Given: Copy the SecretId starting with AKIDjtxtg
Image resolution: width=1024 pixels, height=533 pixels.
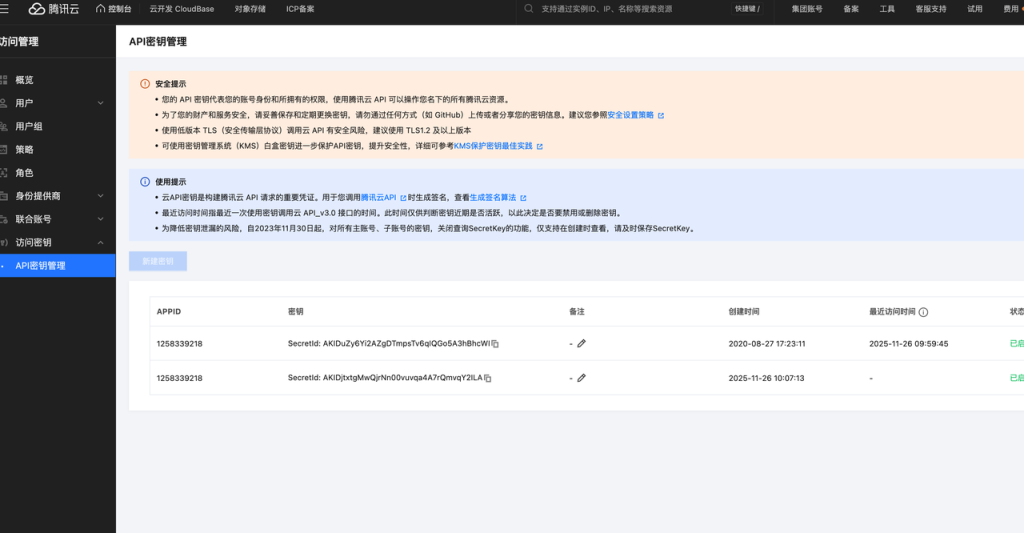Looking at the screenshot, I should point(488,379).
